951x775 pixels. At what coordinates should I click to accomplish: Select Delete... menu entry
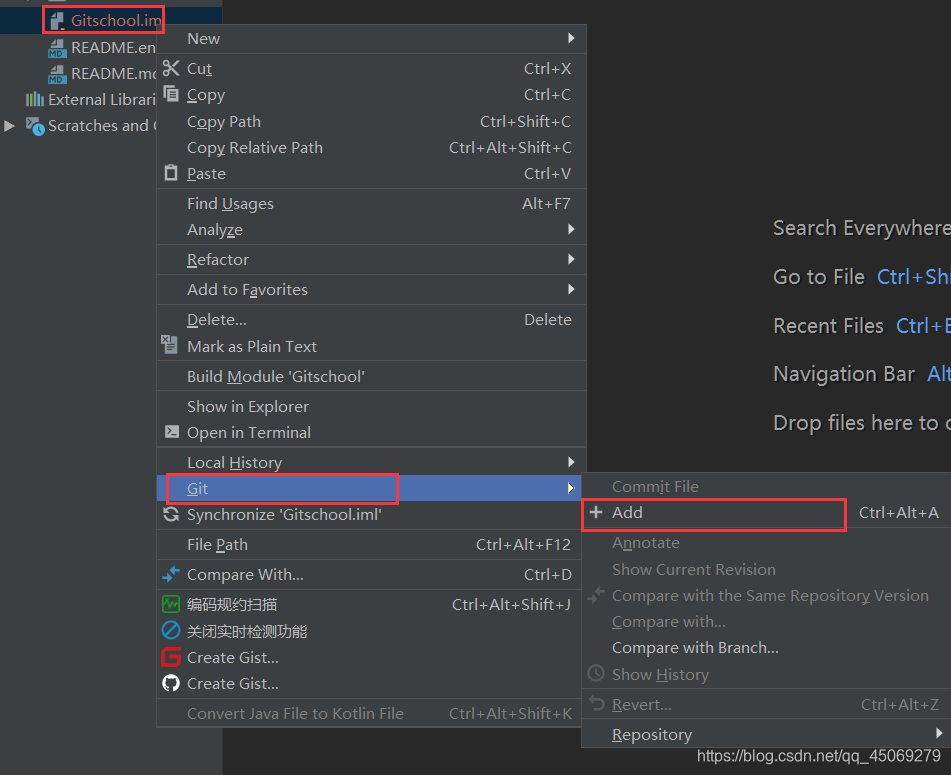371,319
